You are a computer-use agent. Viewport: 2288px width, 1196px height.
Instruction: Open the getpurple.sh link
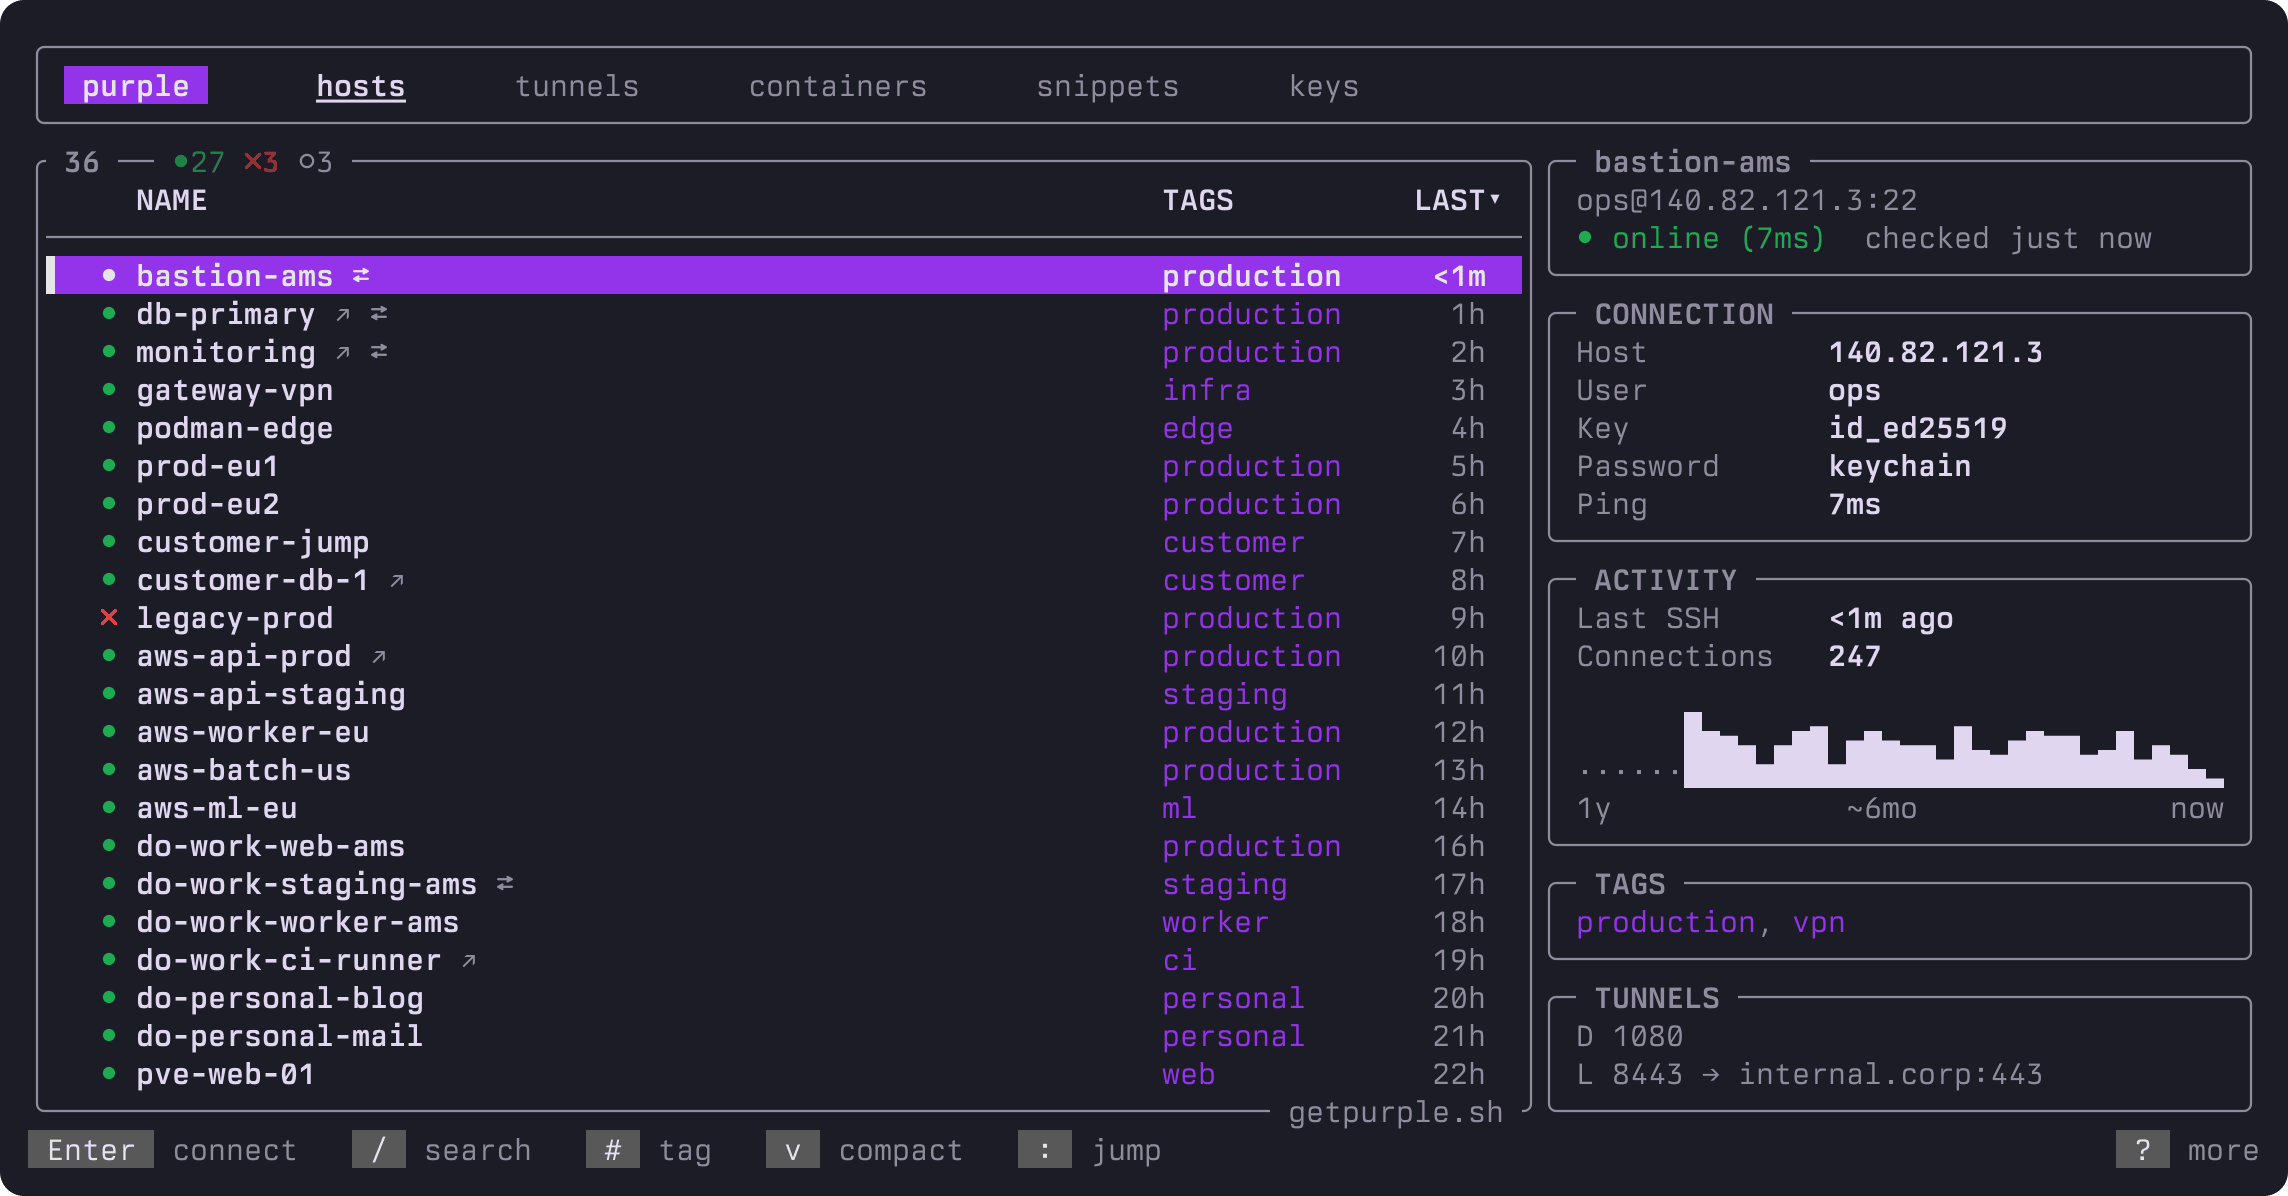[1396, 1112]
